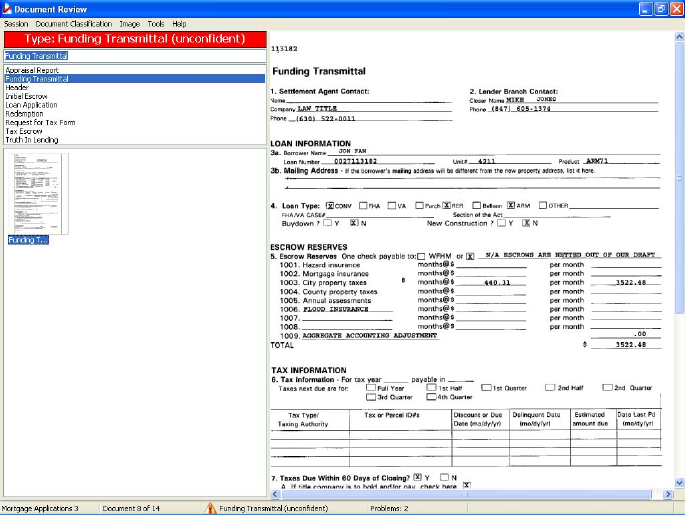This screenshot has height=515, width=685.
Task: Close the Document Review window
Action: point(675,8)
